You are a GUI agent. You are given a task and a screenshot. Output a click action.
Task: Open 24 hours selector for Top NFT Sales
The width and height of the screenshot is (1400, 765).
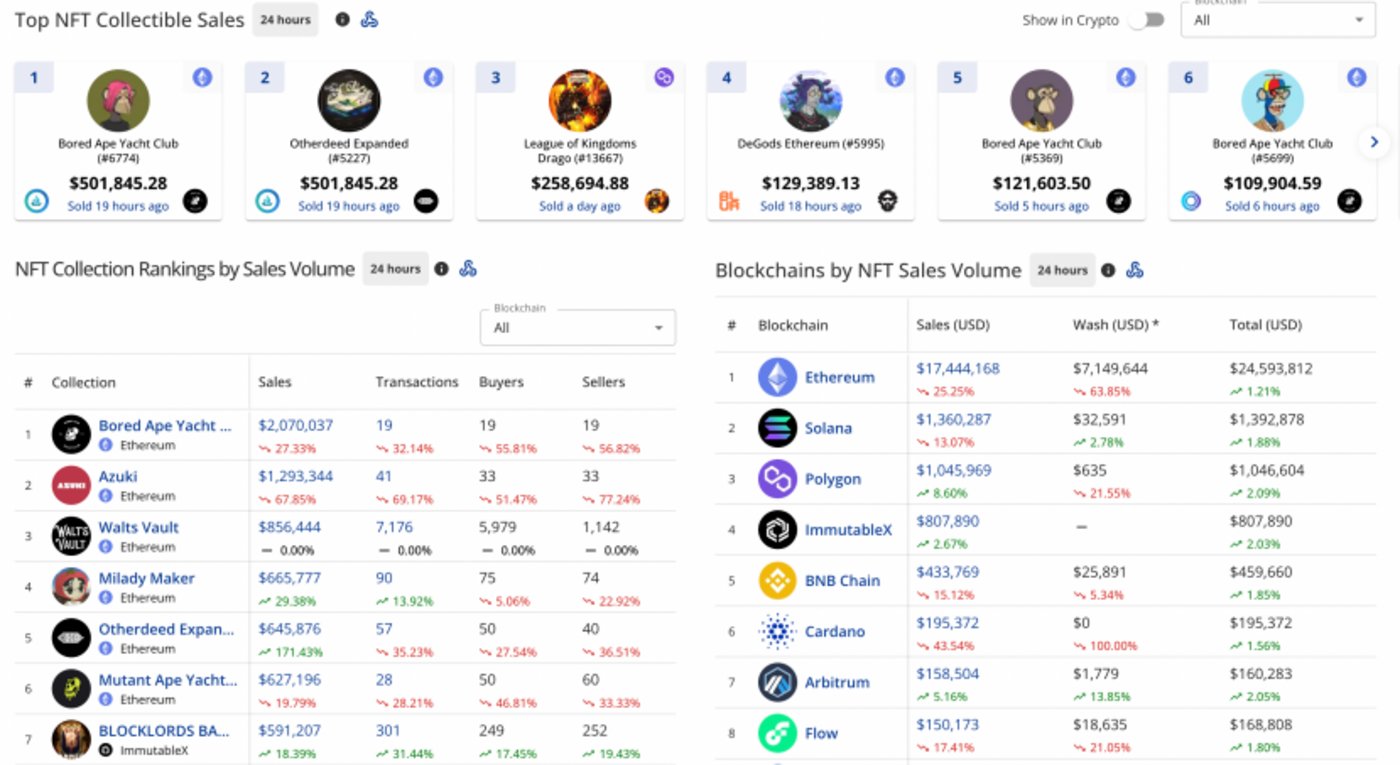point(285,20)
